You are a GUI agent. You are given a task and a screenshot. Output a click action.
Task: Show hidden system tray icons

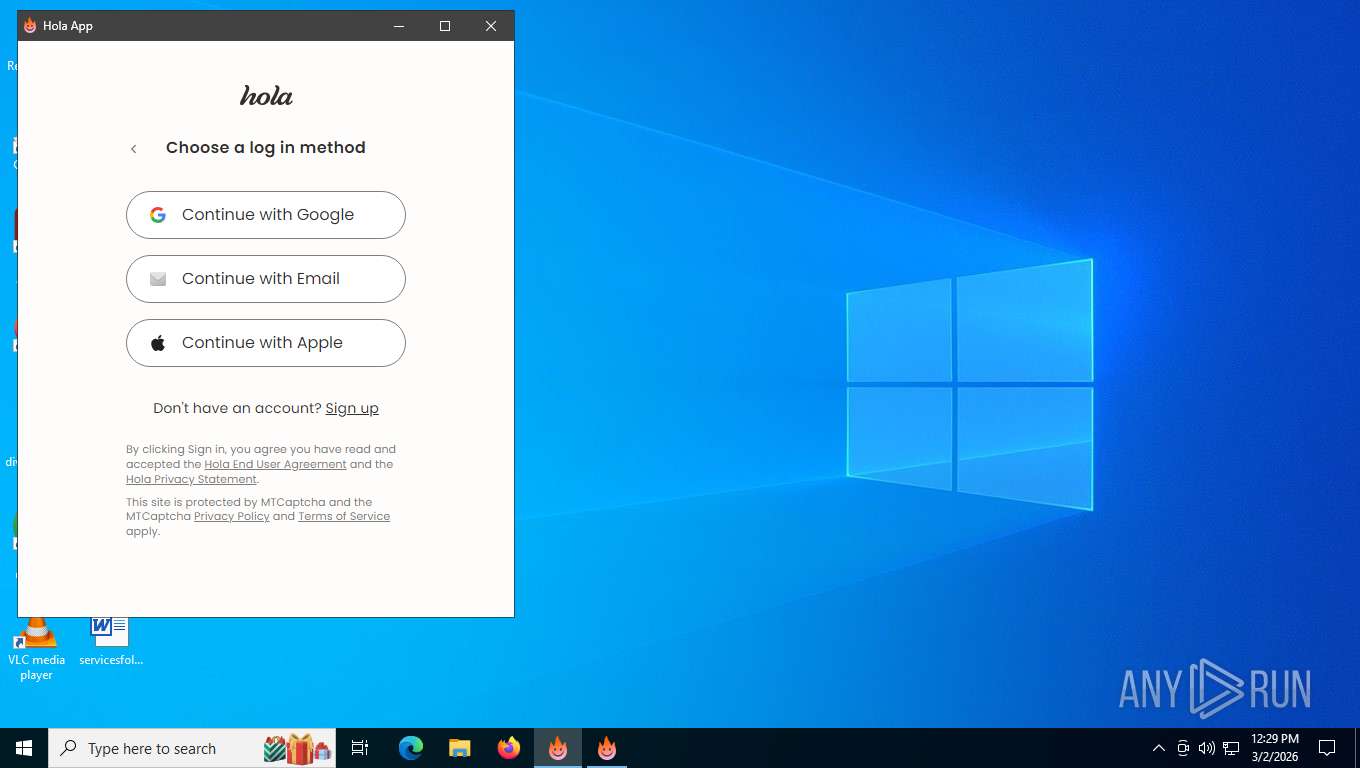(x=1159, y=748)
